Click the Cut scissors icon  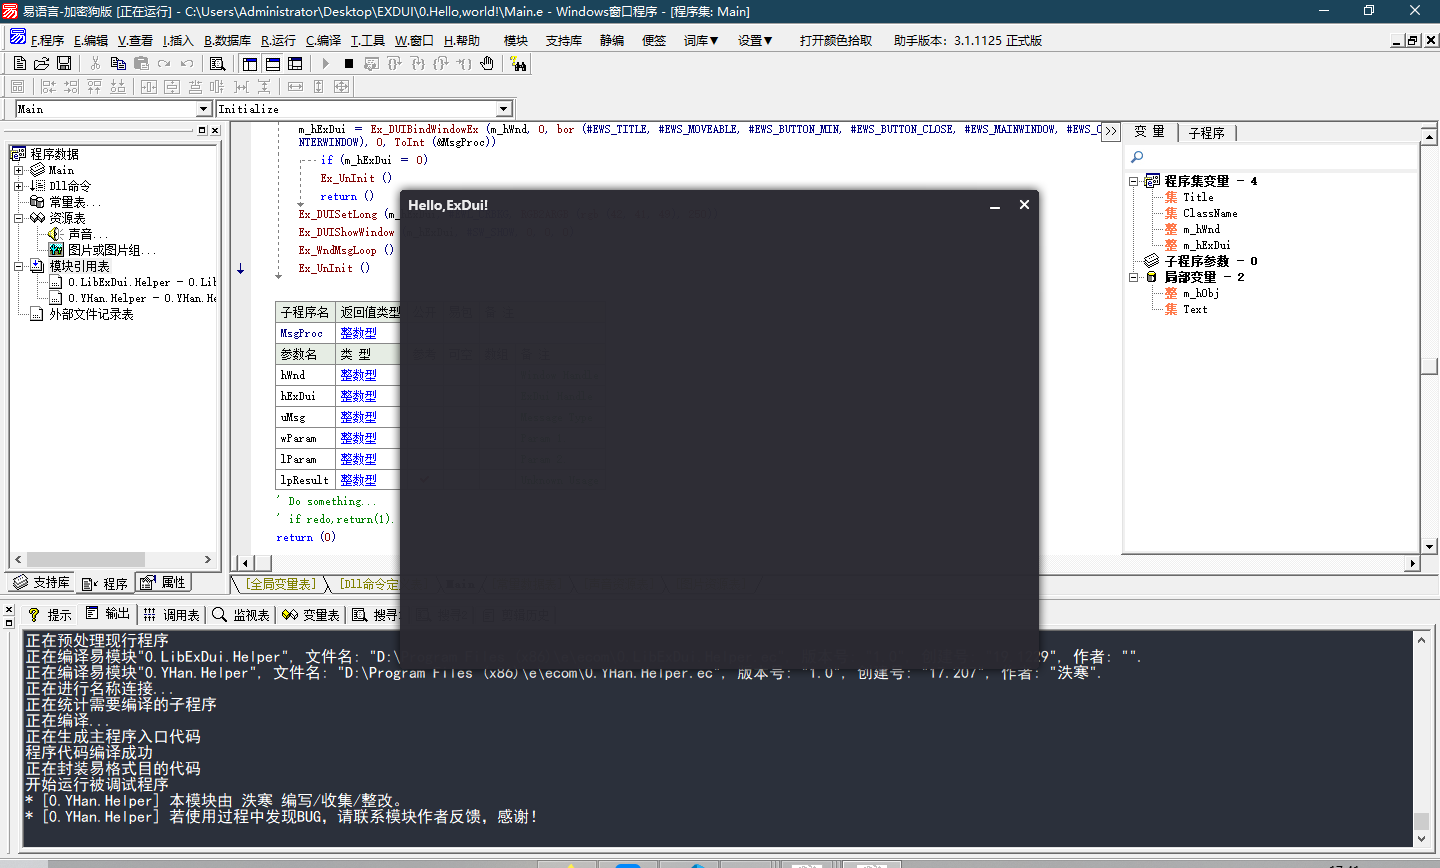(x=95, y=63)
